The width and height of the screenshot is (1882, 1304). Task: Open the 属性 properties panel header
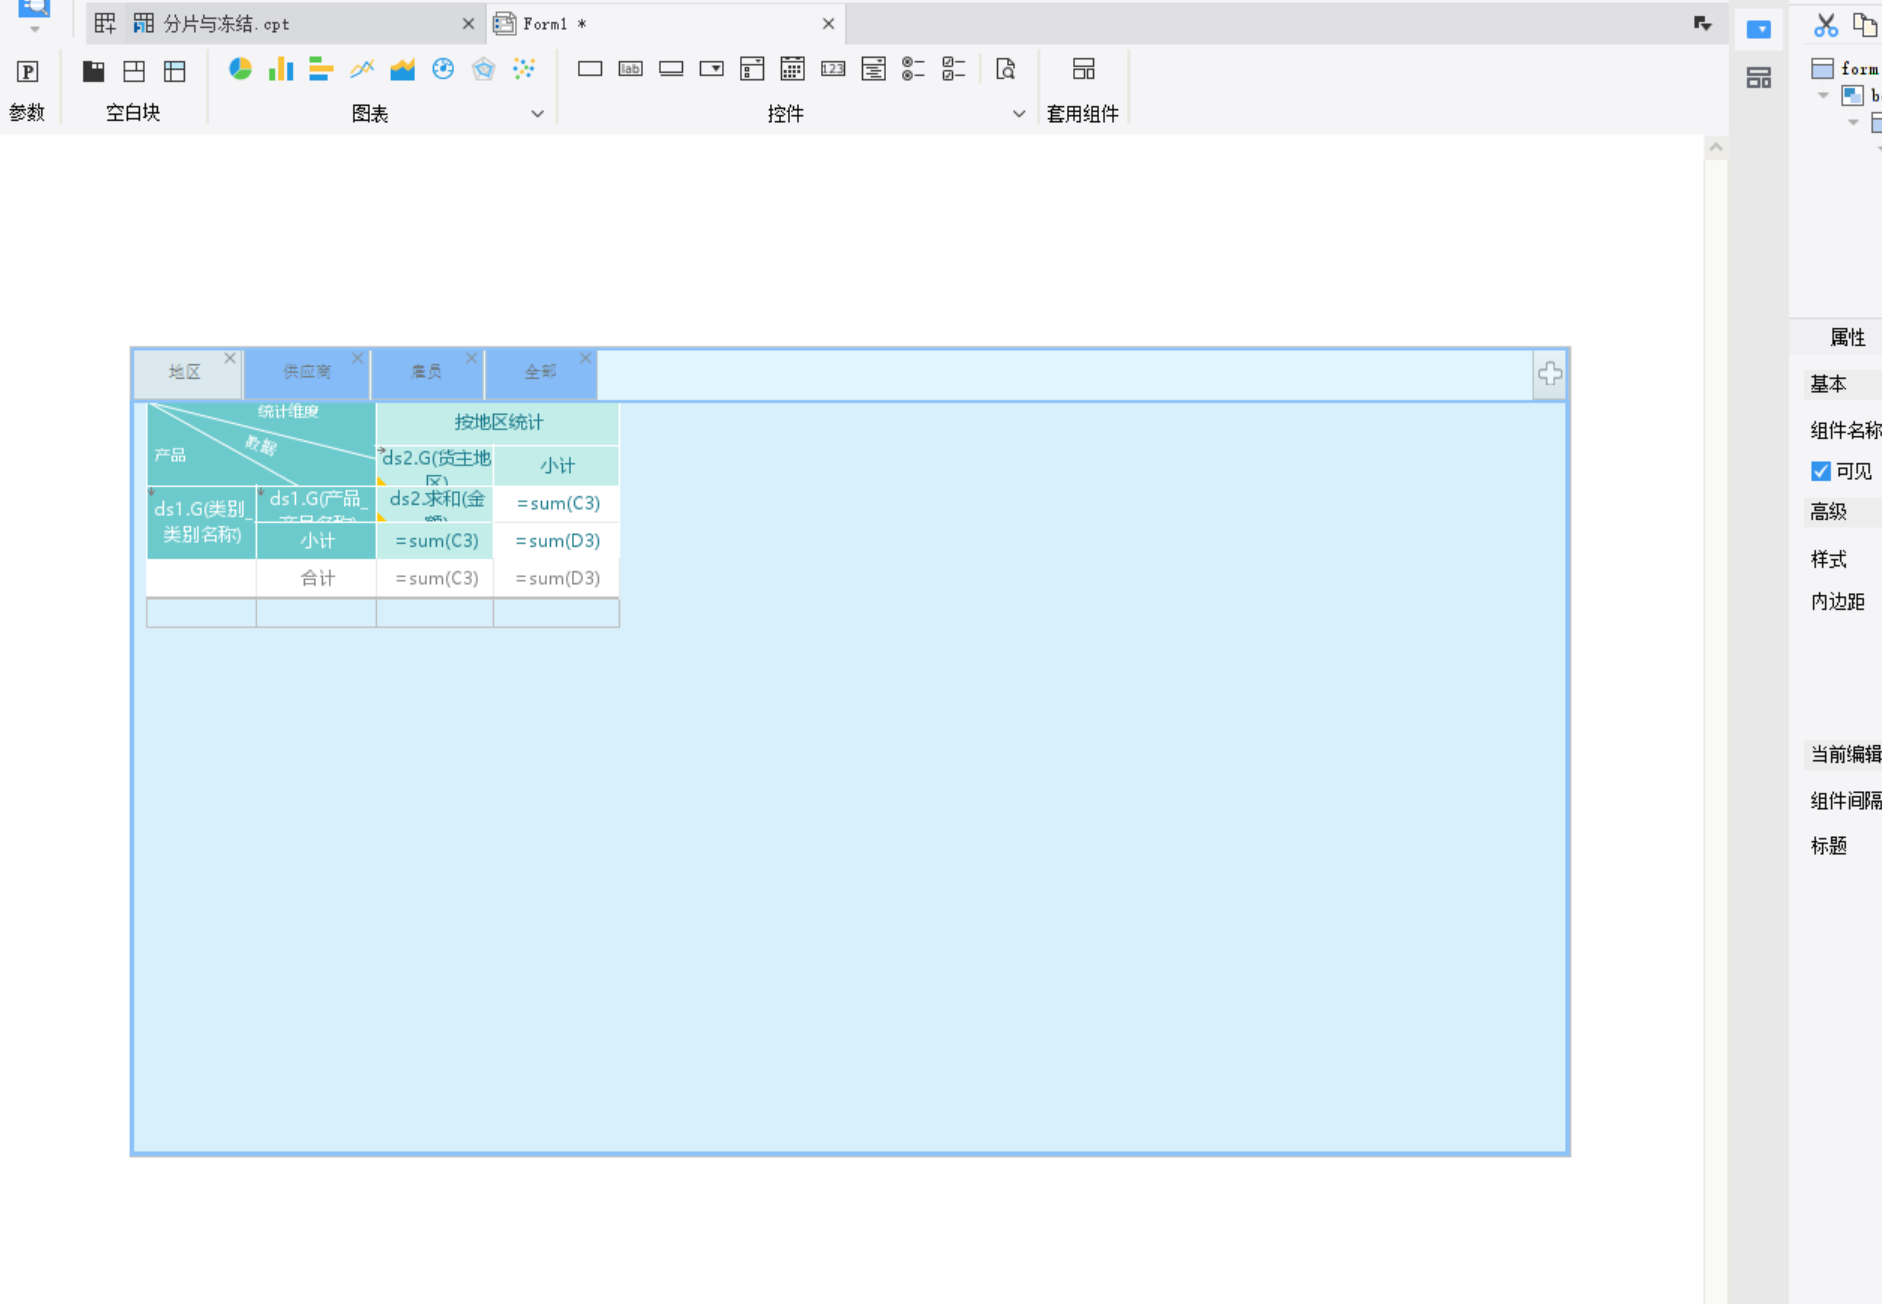pos(1847,337)
